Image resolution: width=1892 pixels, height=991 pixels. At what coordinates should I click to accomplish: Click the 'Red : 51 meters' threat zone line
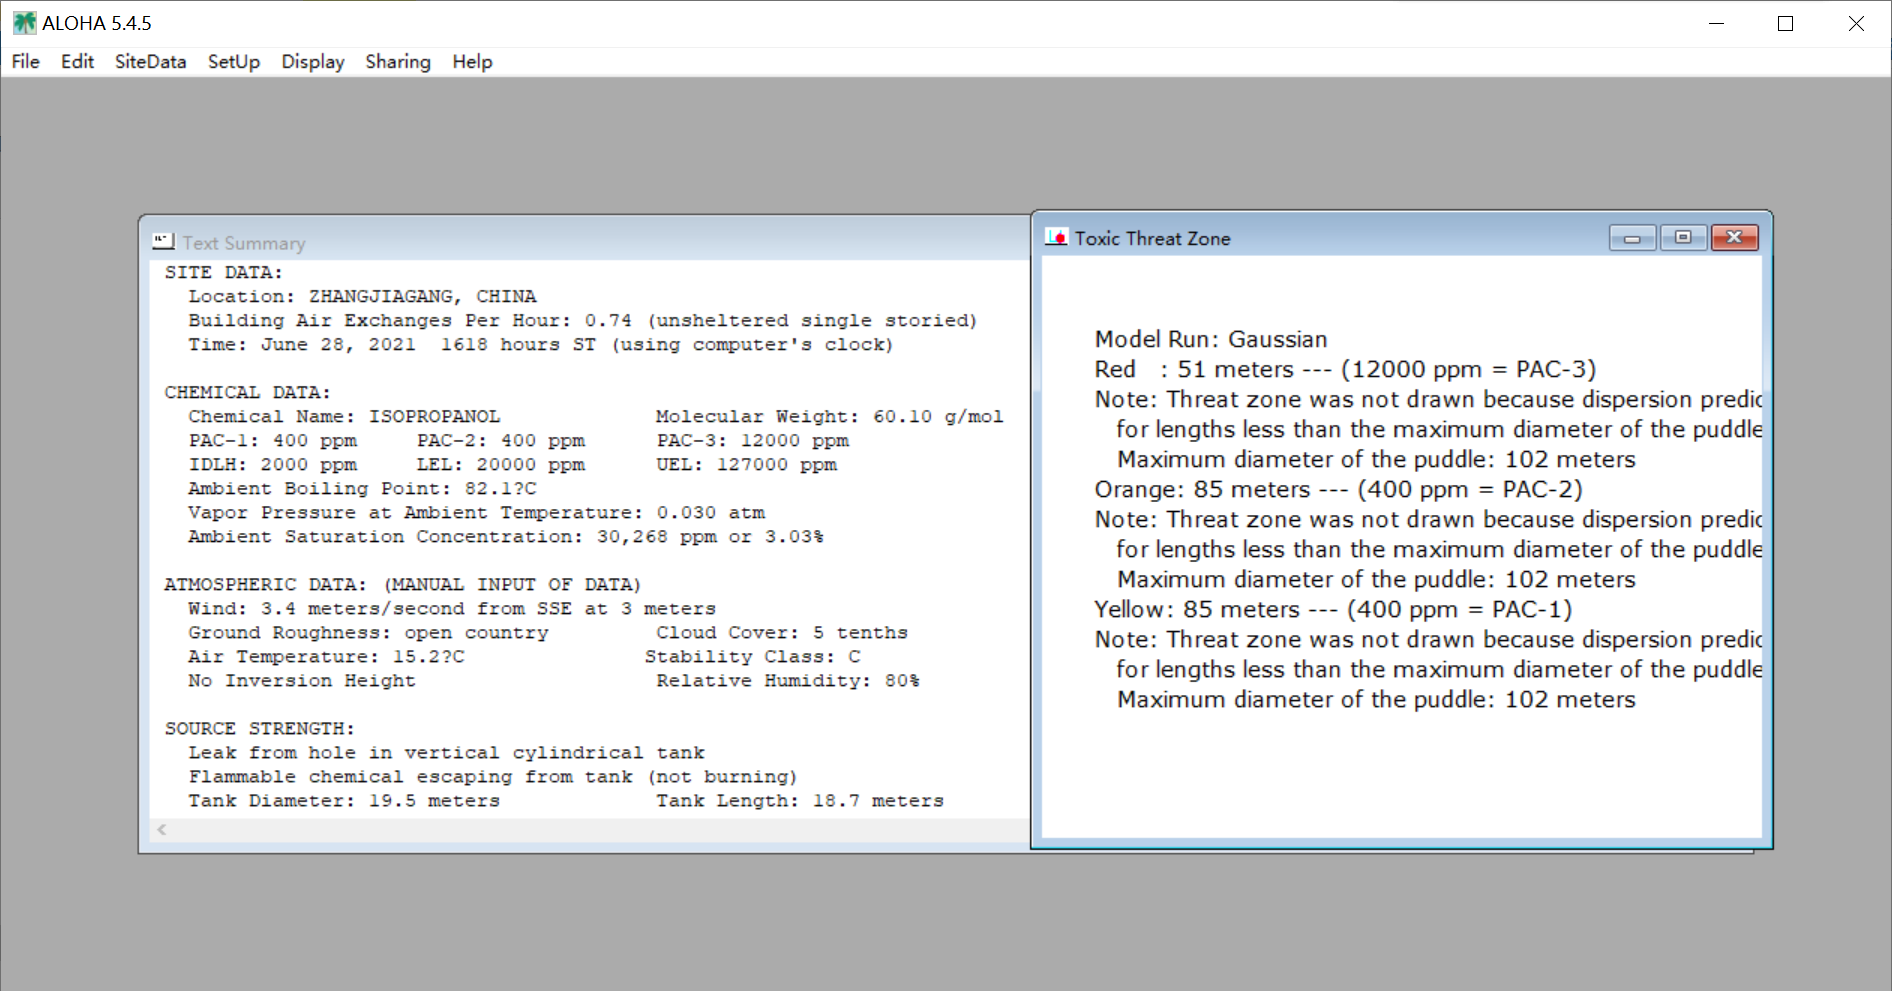[x=1345, y=369]
